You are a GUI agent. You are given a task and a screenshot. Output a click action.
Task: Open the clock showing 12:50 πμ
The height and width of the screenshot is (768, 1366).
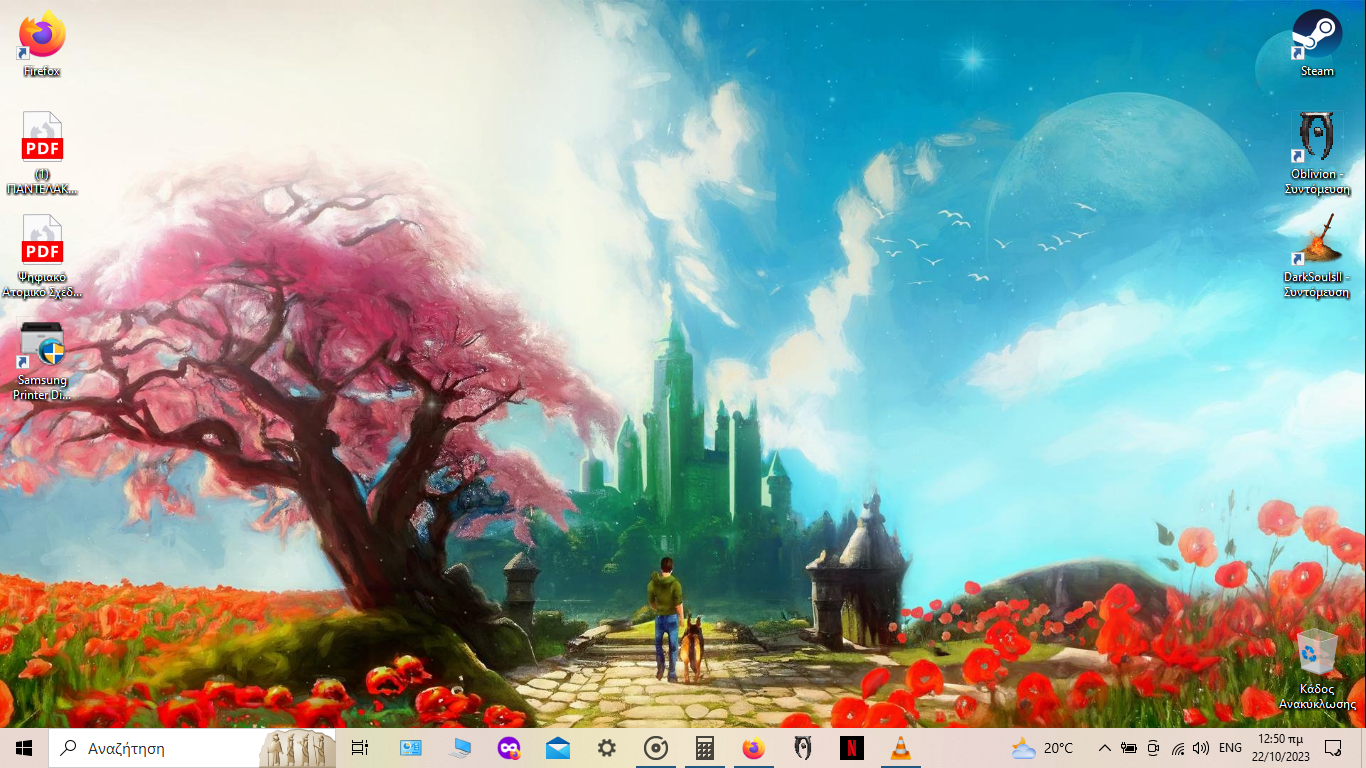tap(1280, 748)
